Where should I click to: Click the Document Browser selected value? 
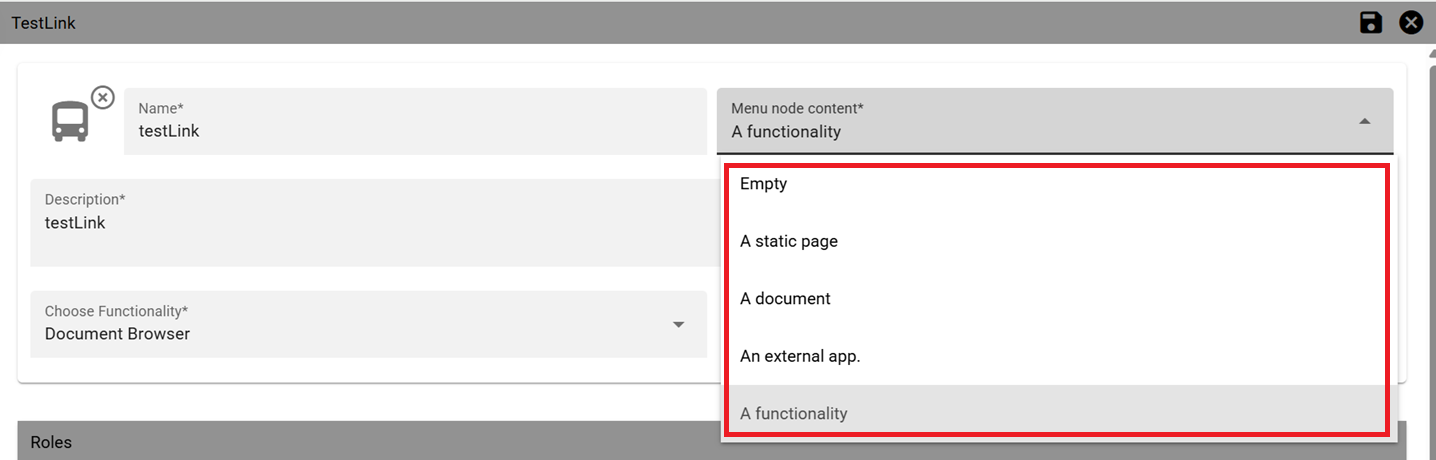pos(117,334)
